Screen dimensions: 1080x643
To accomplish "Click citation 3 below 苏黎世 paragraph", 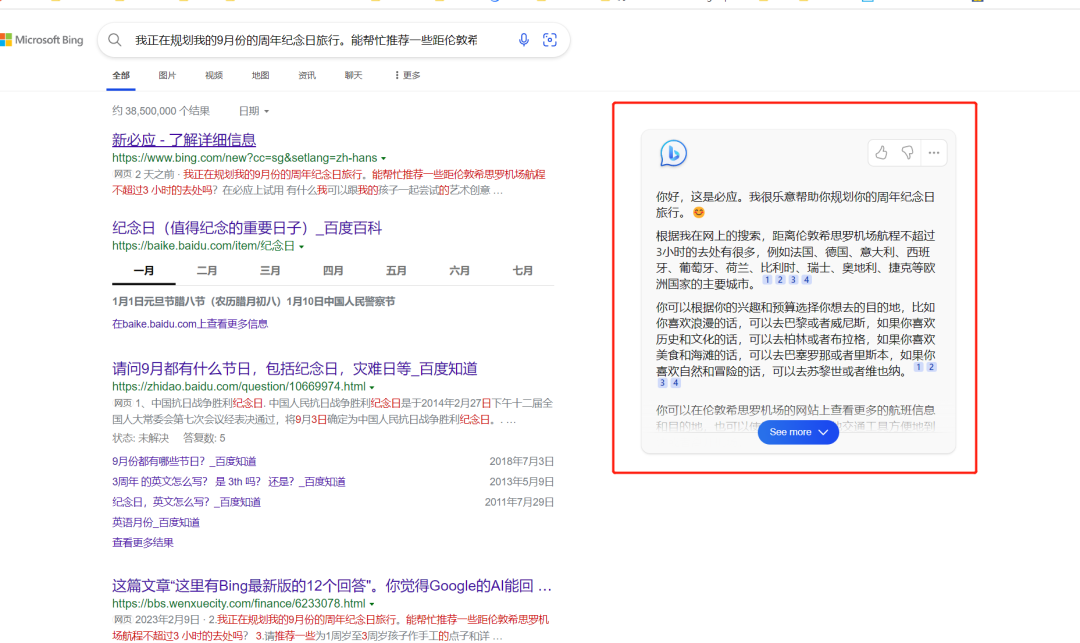I will 662,383.
